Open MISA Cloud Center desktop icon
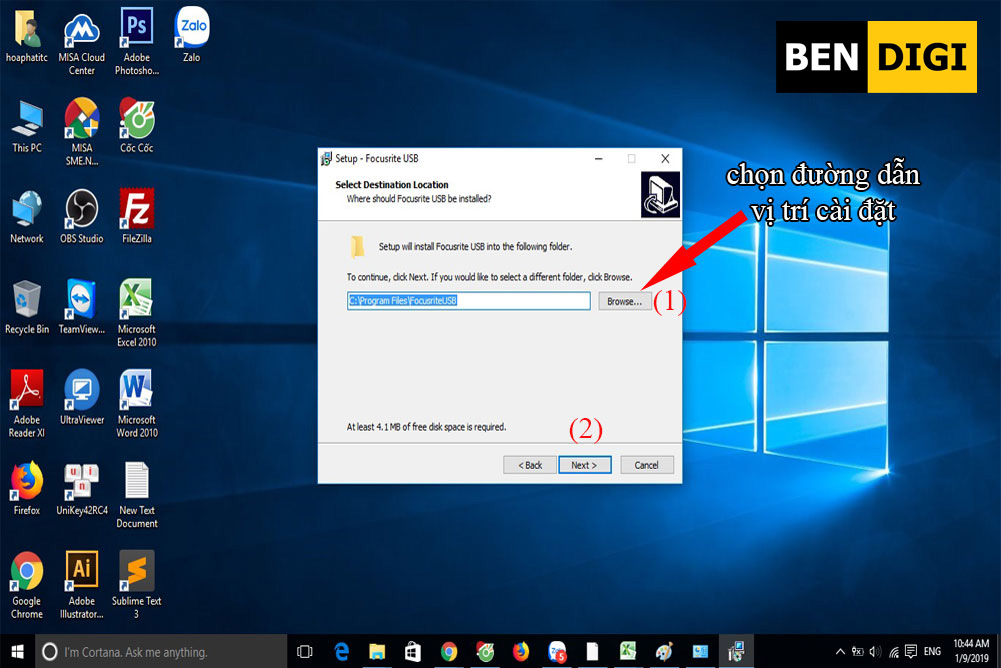The width and height of the screenshot is (1001, 668). tap(82, 42)
